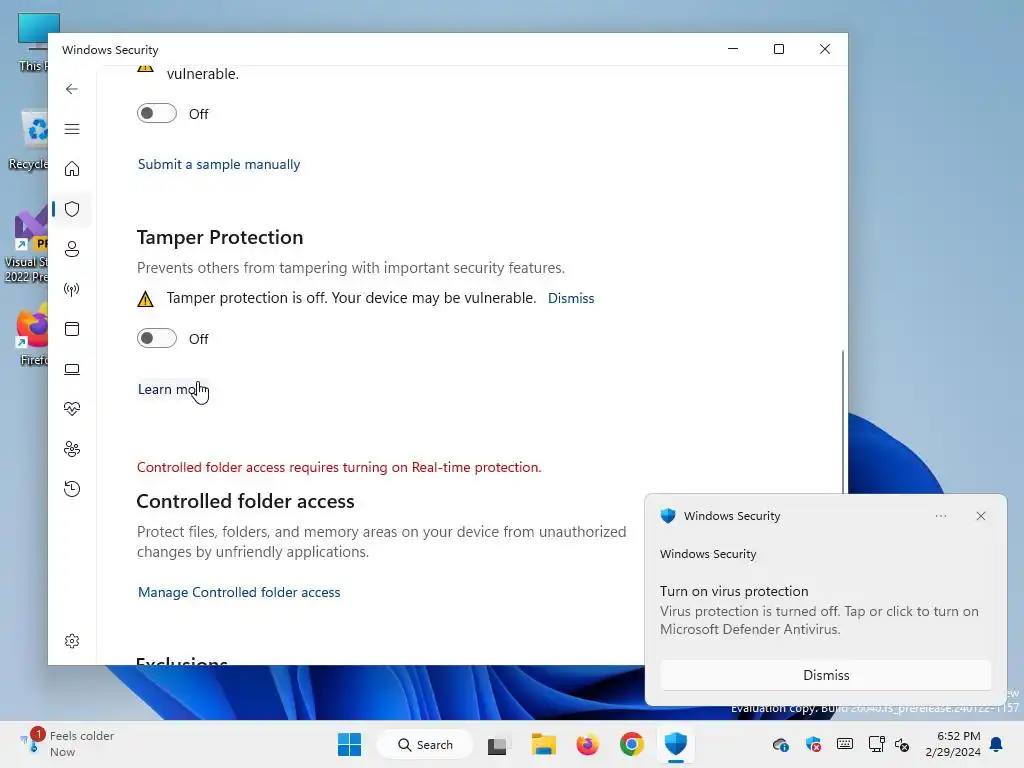Viewport: 1024px width, 768px height.
Task: Open Learn more link under Tamper Protection
Action: pos(171,389)
